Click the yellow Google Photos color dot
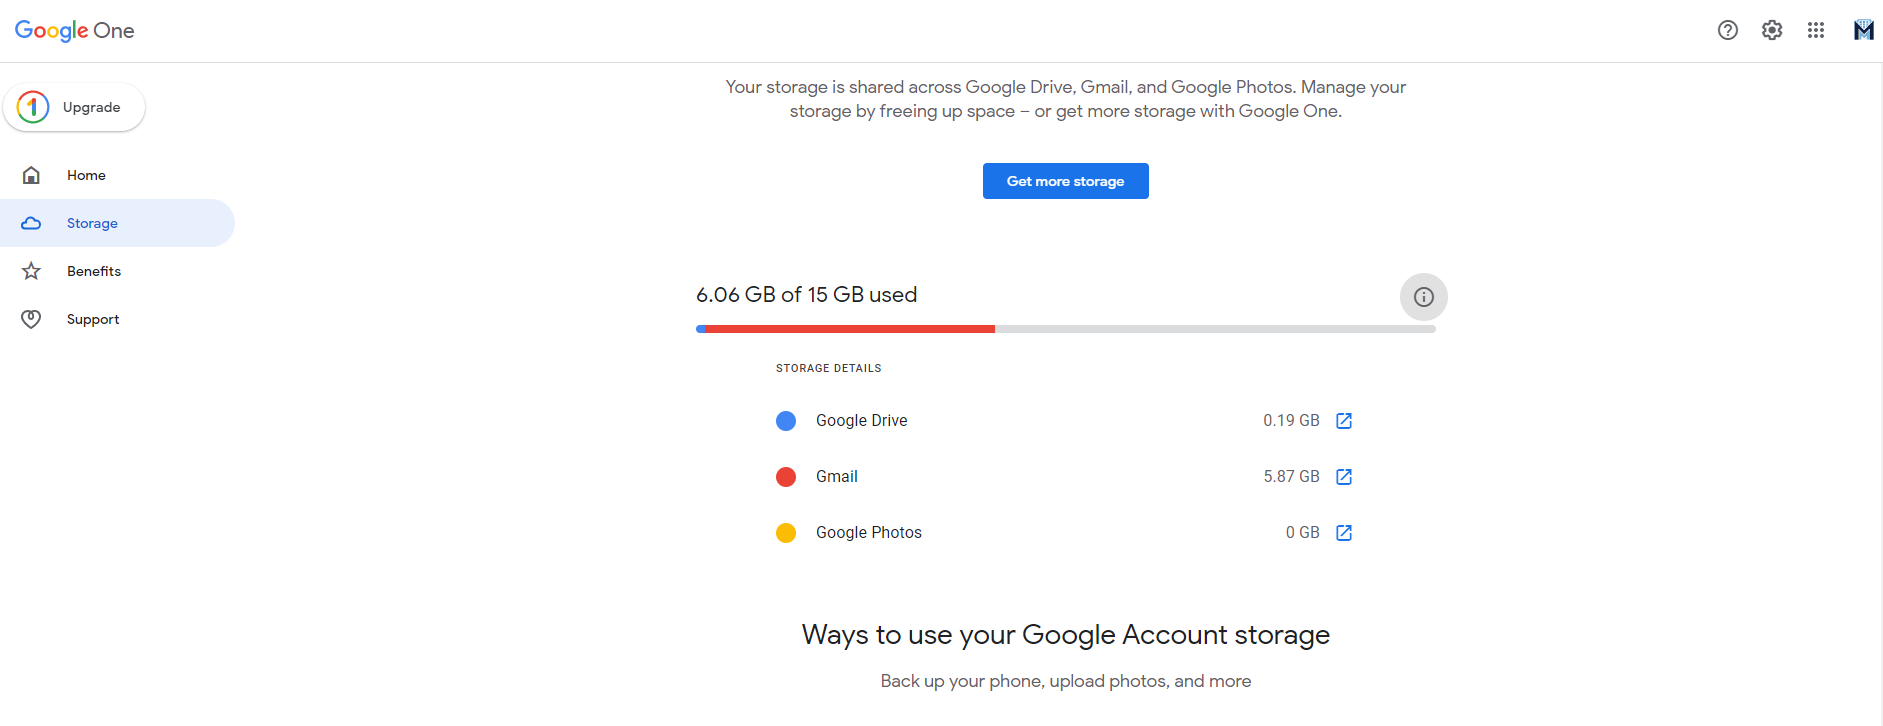 click(x=786, y=533)
